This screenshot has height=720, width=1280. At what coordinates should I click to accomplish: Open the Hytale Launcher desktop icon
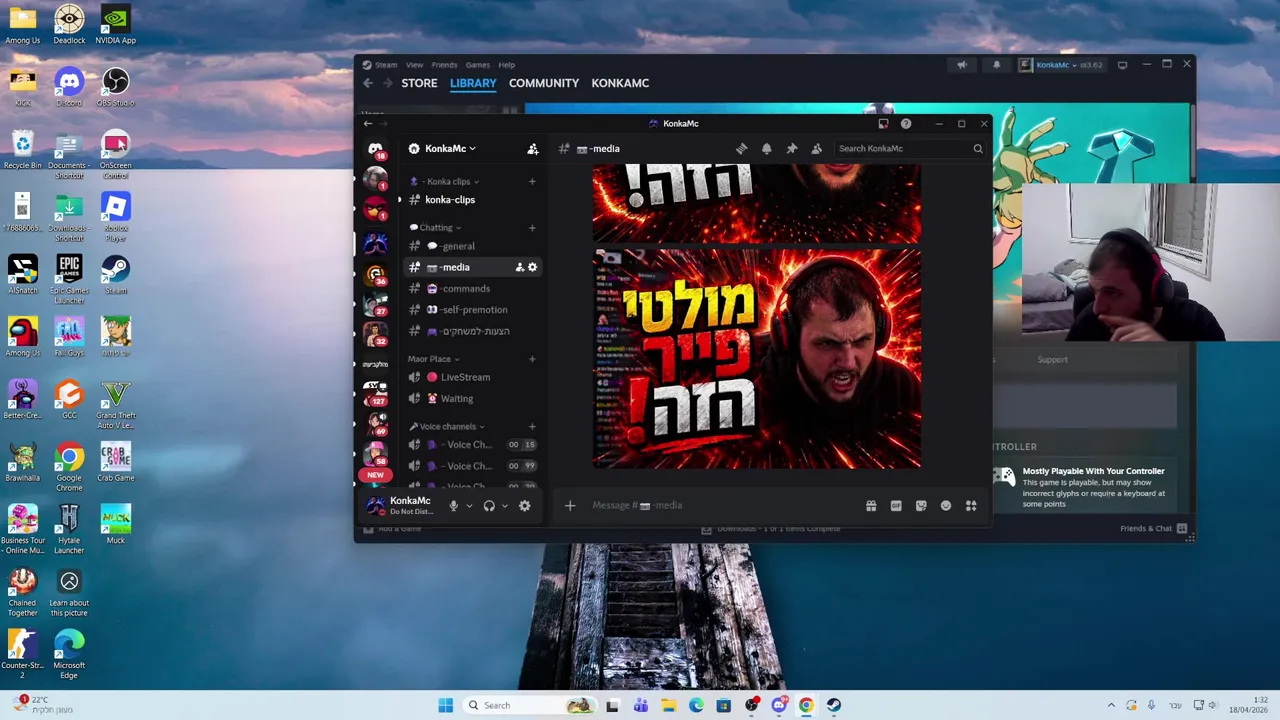click(69, 529)
